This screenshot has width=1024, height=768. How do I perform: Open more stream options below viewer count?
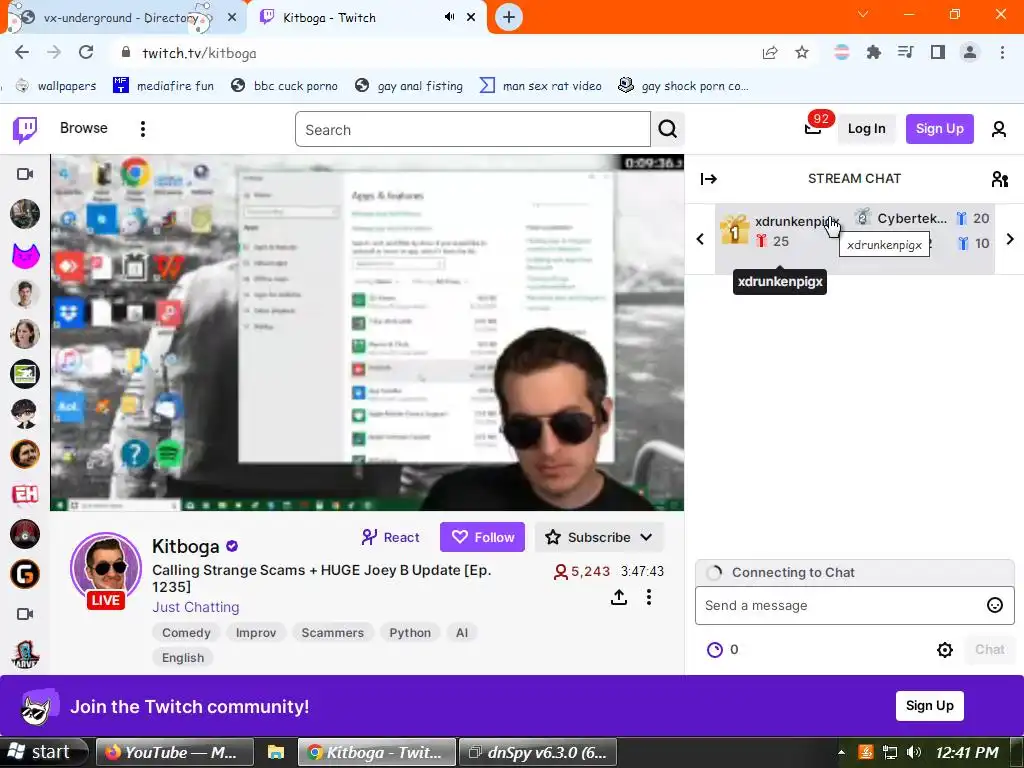648,597
